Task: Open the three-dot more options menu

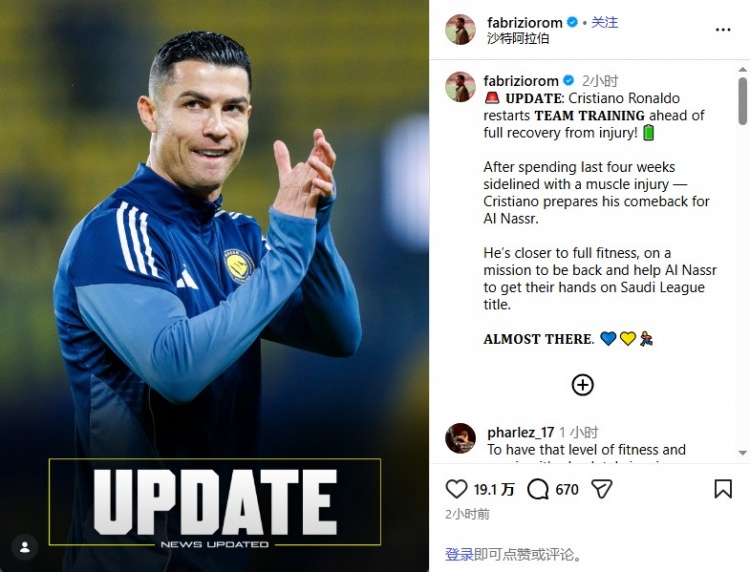Action: click(723, 30)
